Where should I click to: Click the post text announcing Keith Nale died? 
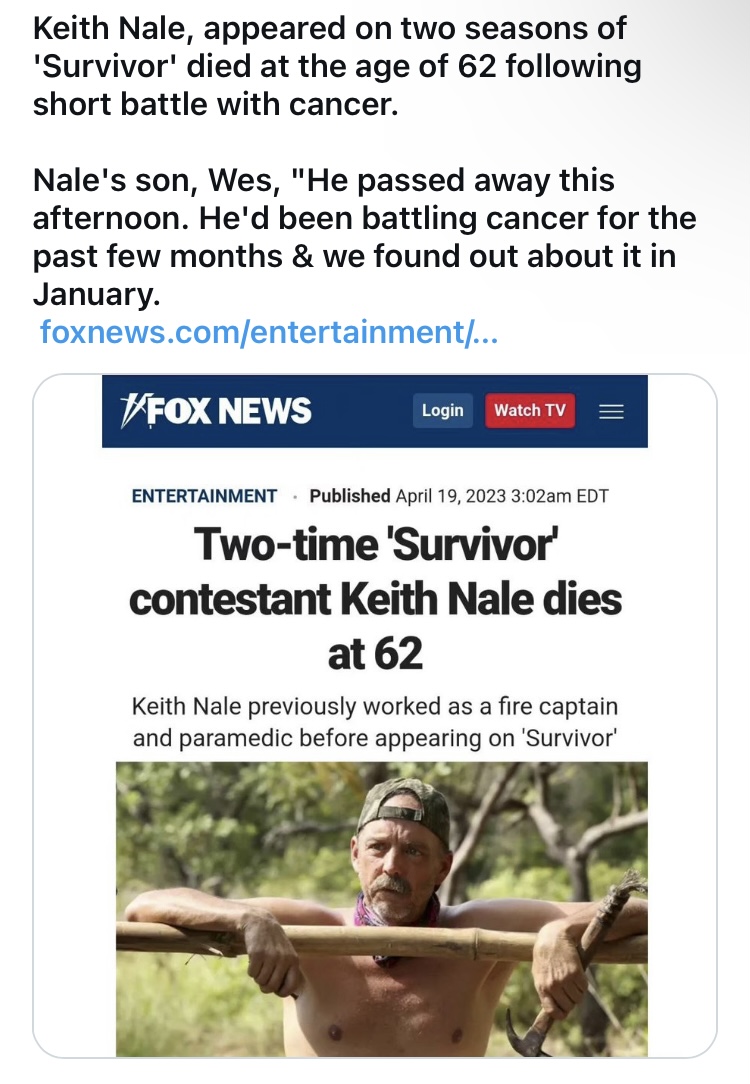pyautogui.click(x=337, y=66)
